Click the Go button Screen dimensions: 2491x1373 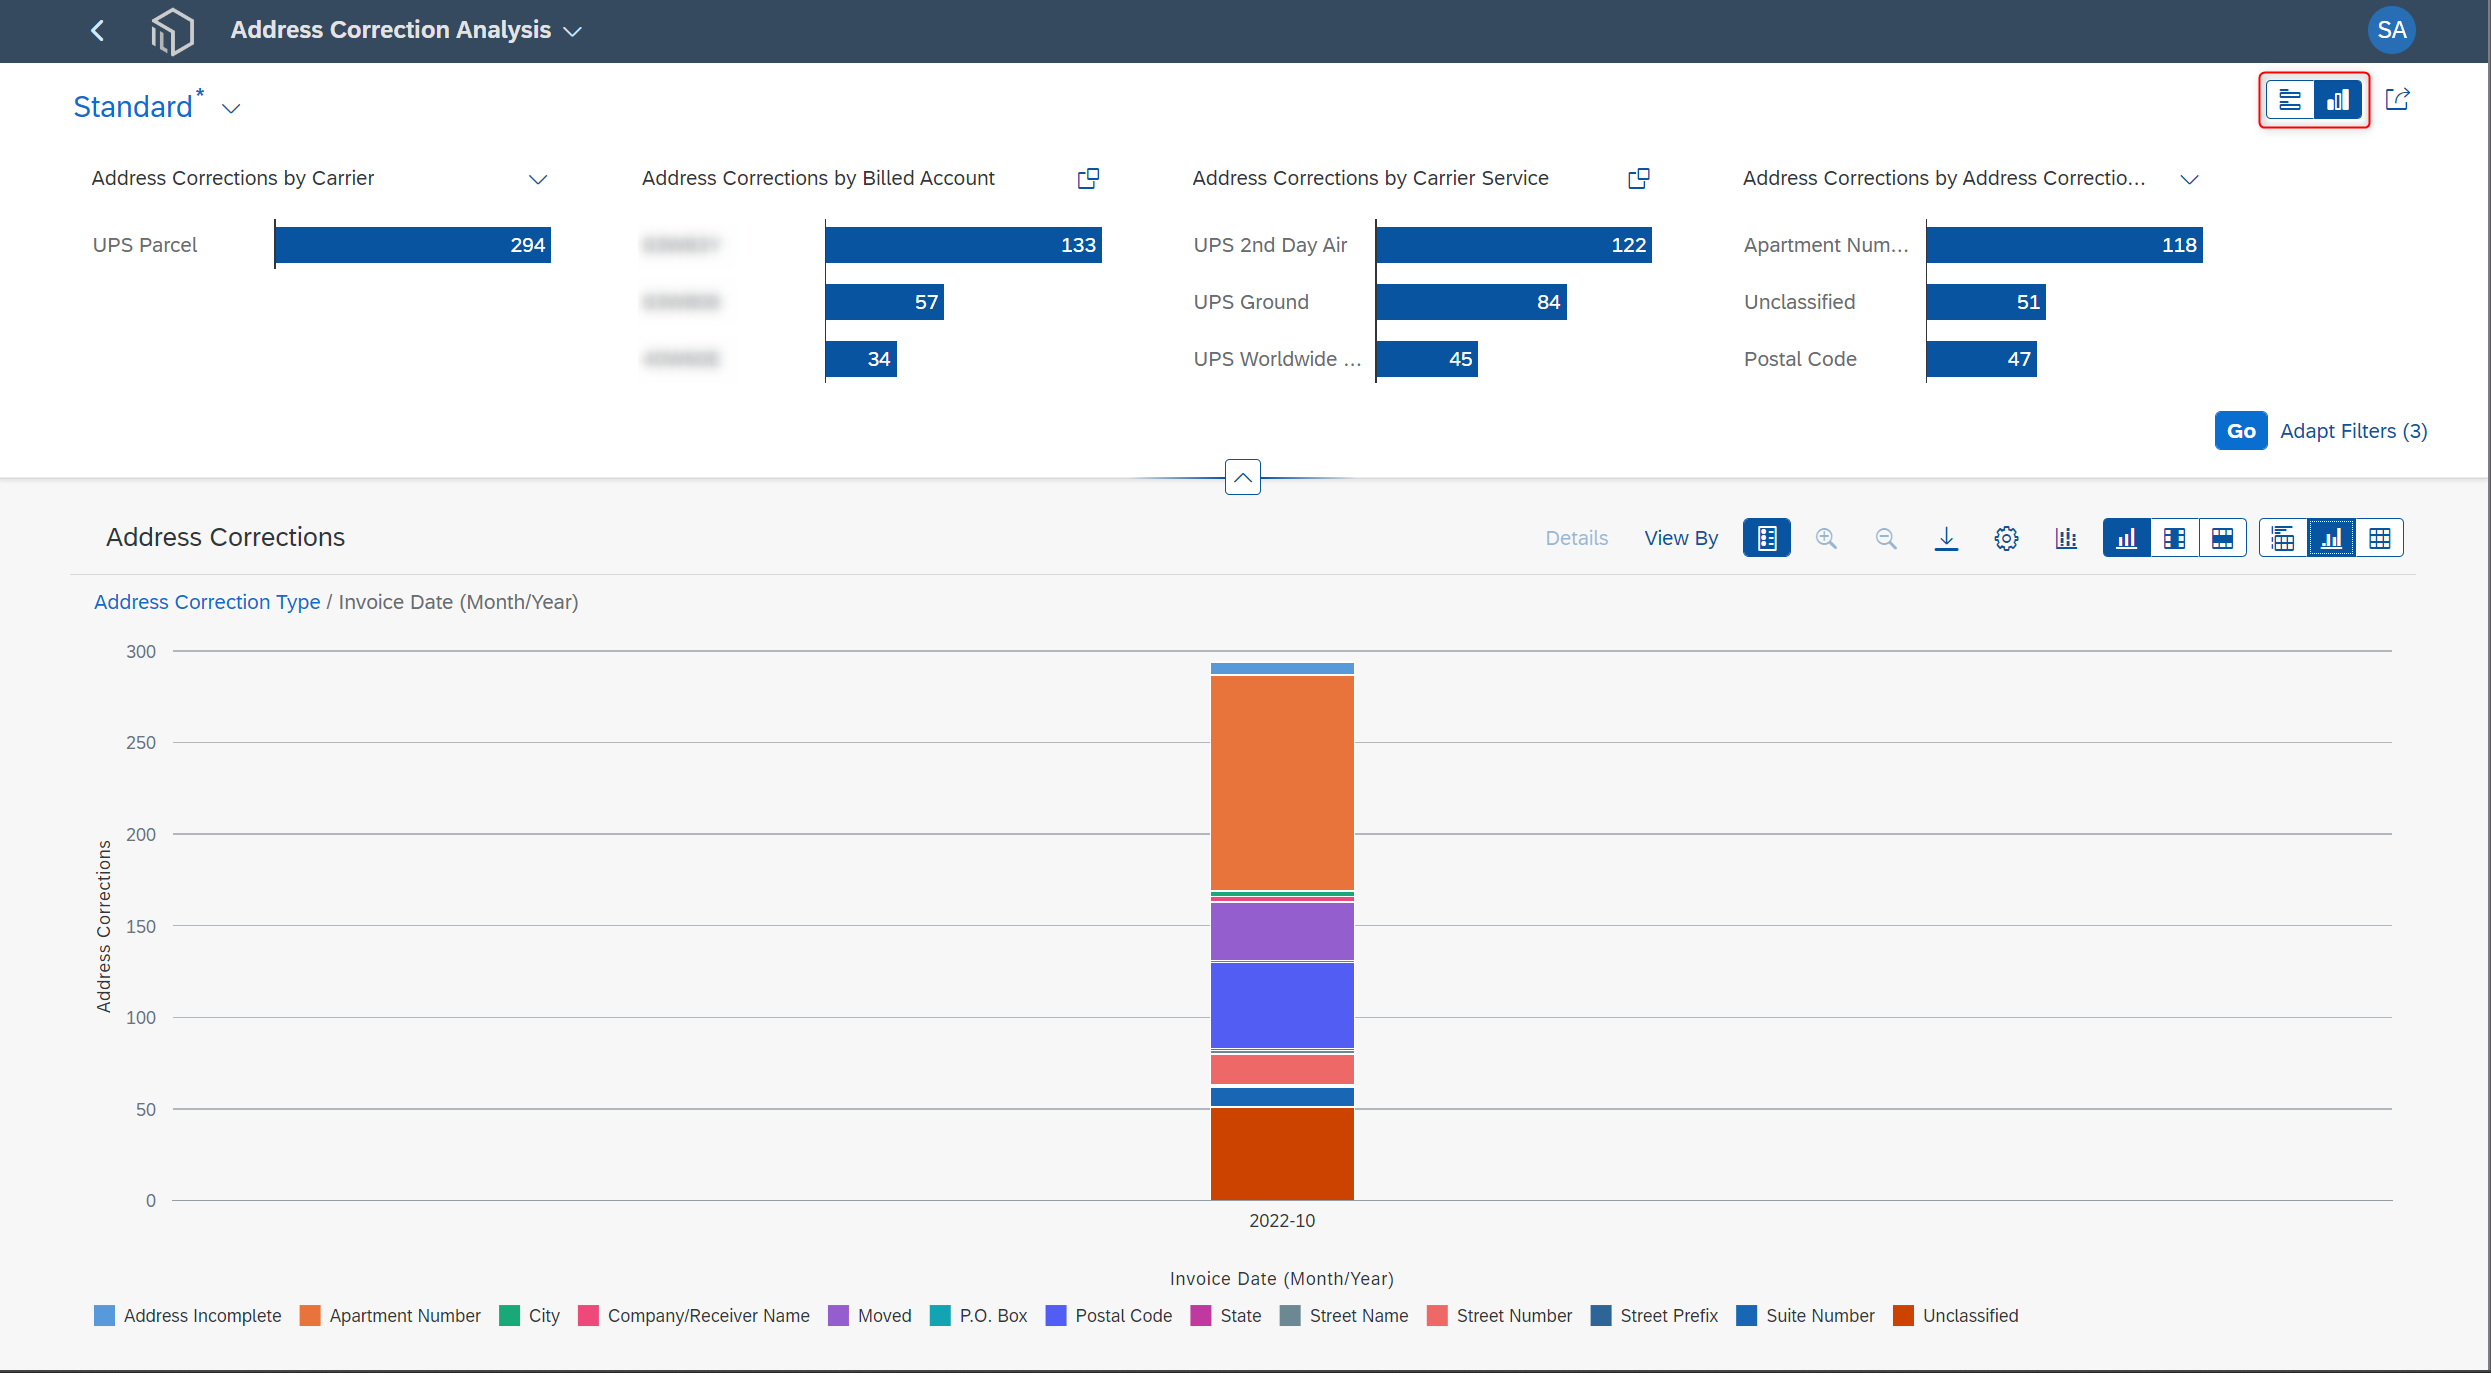[x=2241, y=431]
